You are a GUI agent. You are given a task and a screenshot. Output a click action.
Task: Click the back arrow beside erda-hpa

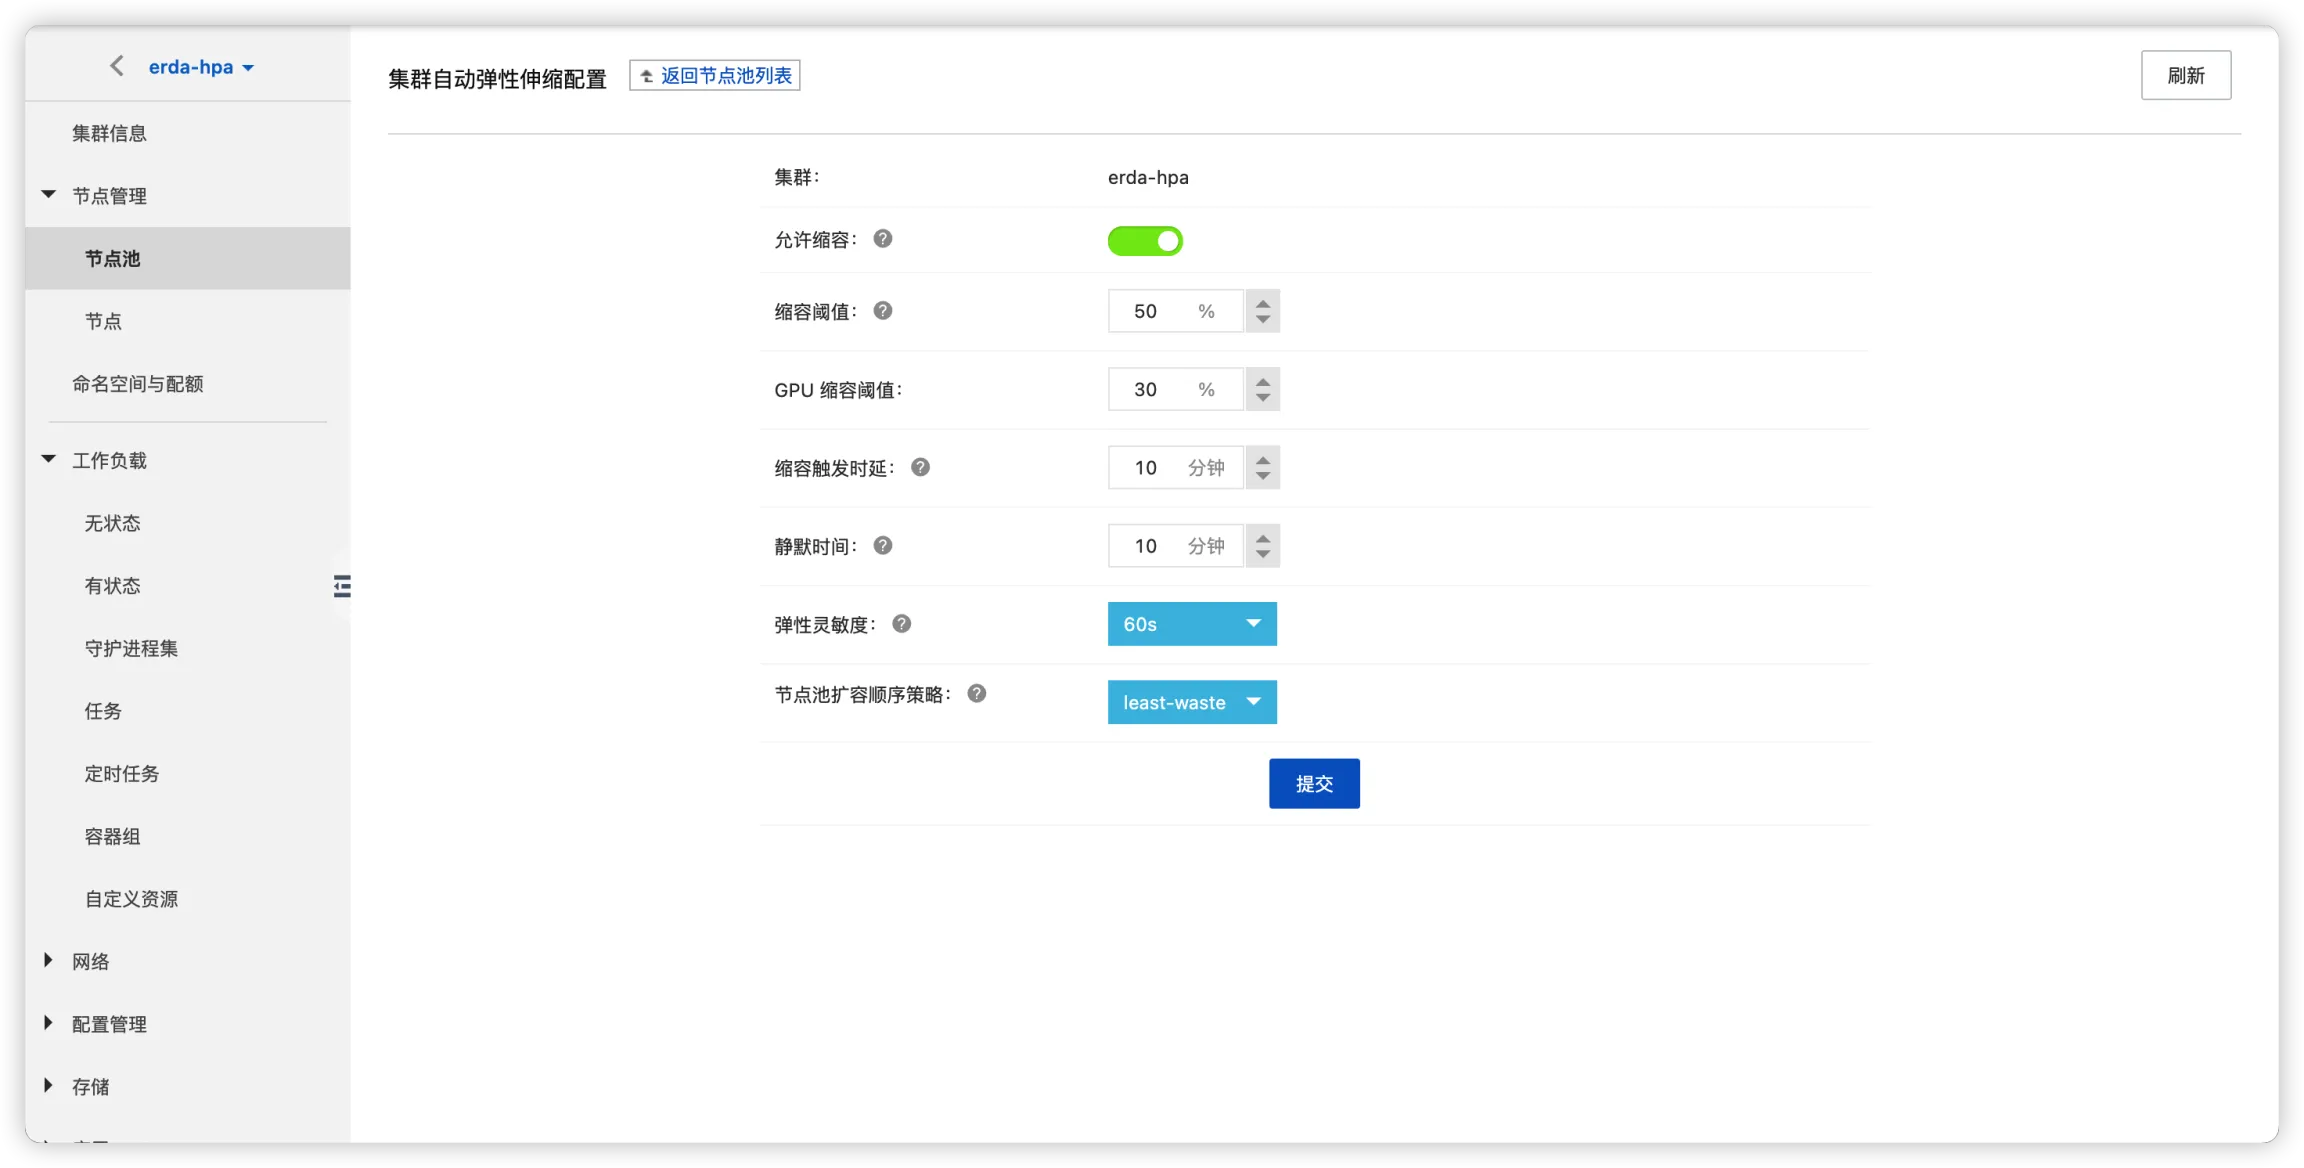coord(117,66)
